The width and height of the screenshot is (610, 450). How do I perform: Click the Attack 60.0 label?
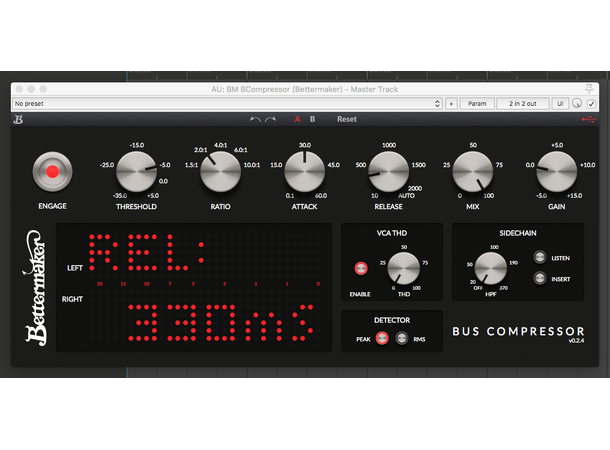[321, 196]
